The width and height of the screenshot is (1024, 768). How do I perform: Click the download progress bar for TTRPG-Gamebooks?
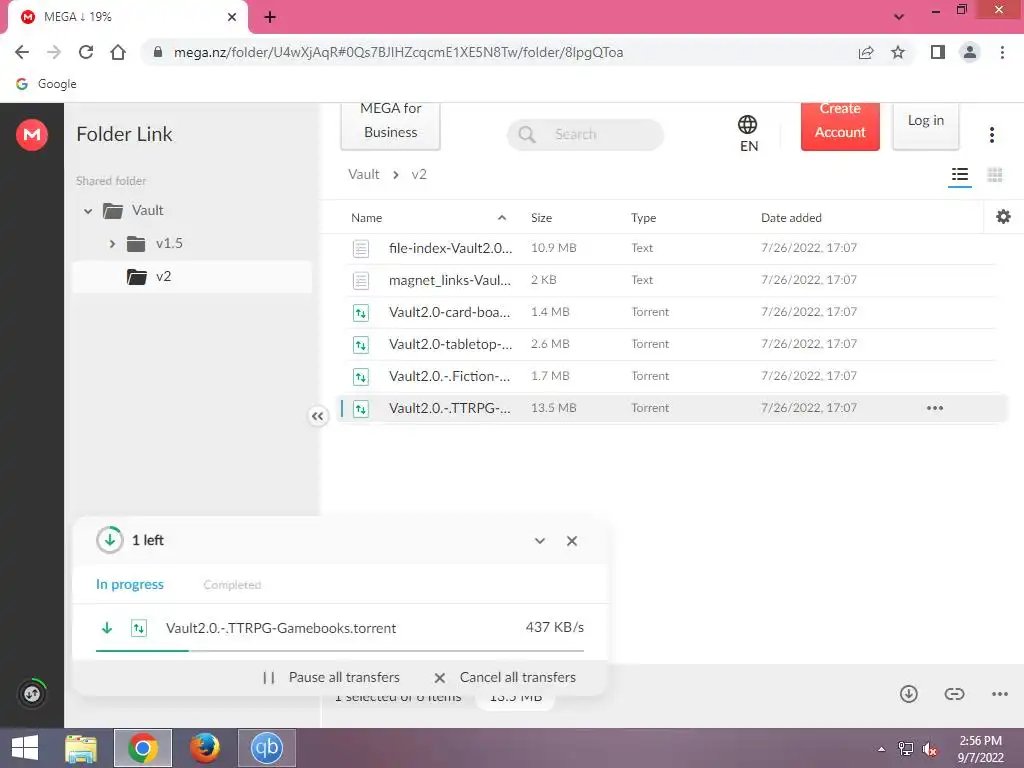[x=340, y=650]
